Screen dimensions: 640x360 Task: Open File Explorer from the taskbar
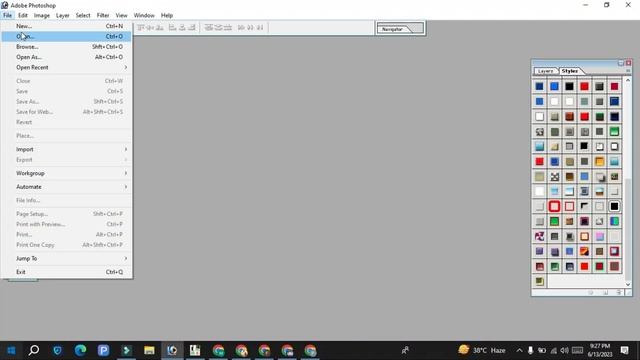(149, 350)
